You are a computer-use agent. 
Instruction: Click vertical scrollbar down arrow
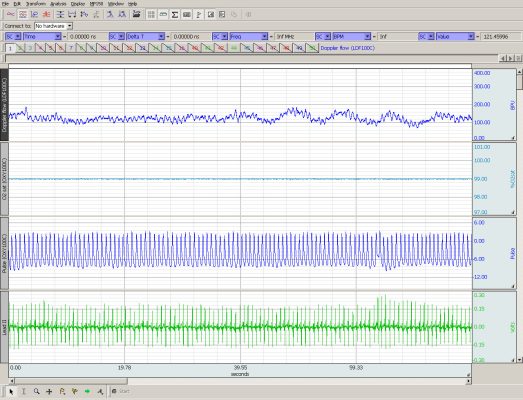(520, 360)
